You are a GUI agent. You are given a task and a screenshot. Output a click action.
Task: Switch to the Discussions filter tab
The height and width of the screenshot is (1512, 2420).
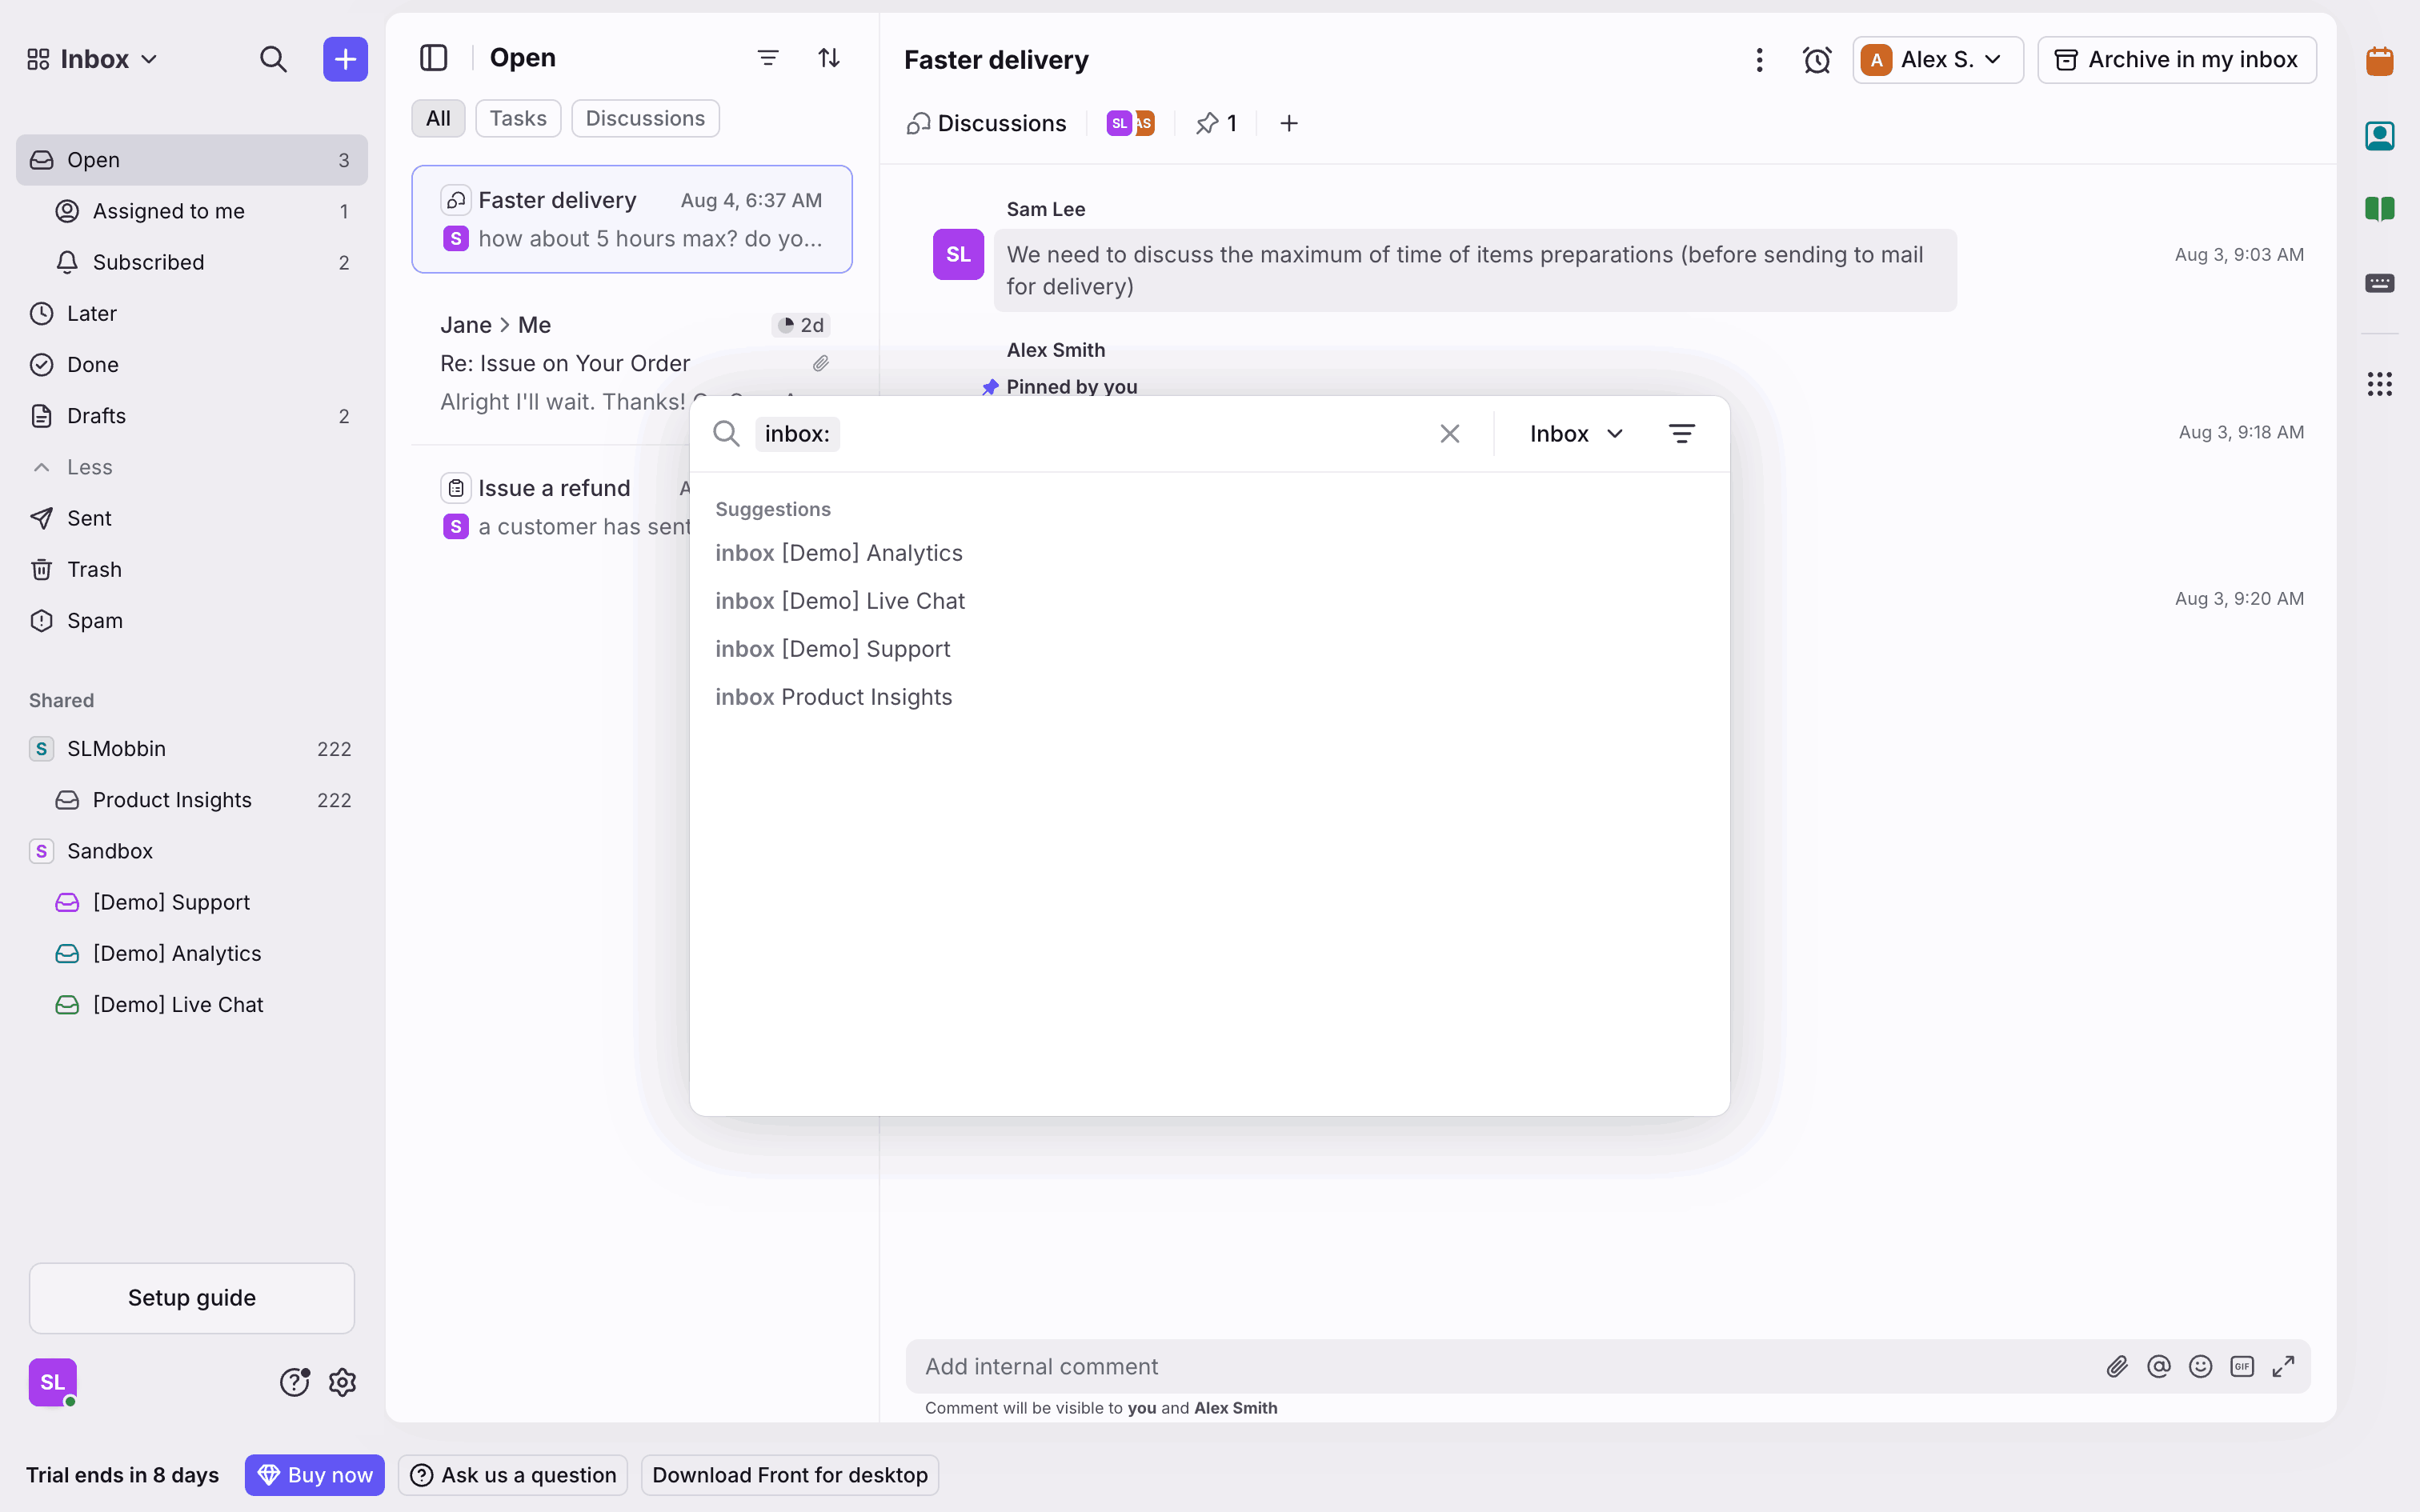tap(644, 118)
